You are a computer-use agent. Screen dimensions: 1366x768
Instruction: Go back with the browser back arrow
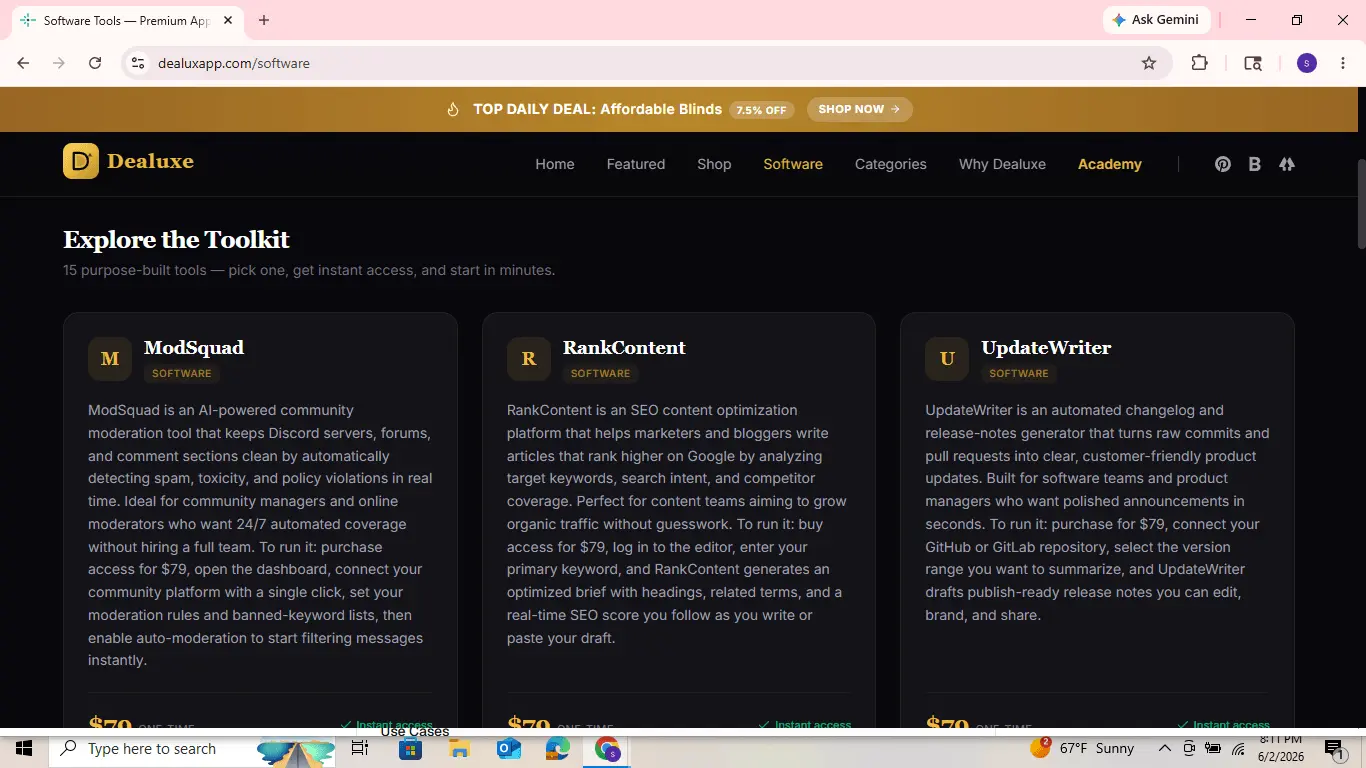coord(23,63)
